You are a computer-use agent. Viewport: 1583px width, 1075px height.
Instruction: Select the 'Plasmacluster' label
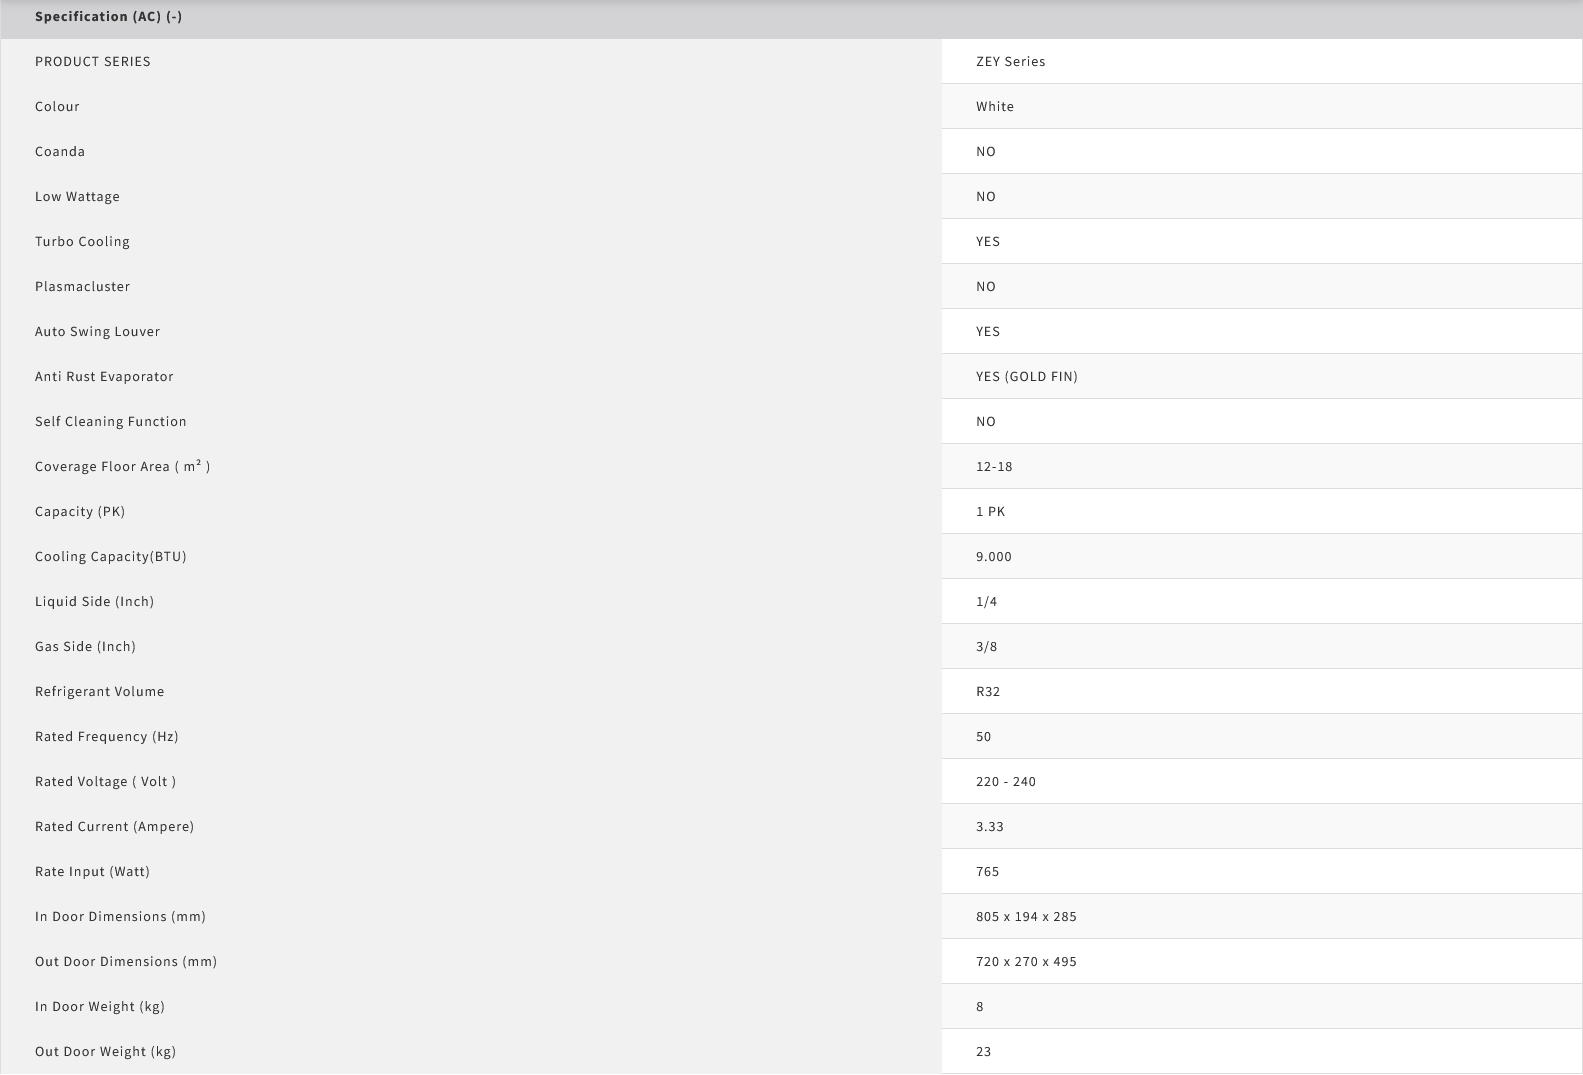[x=82, y=286]
